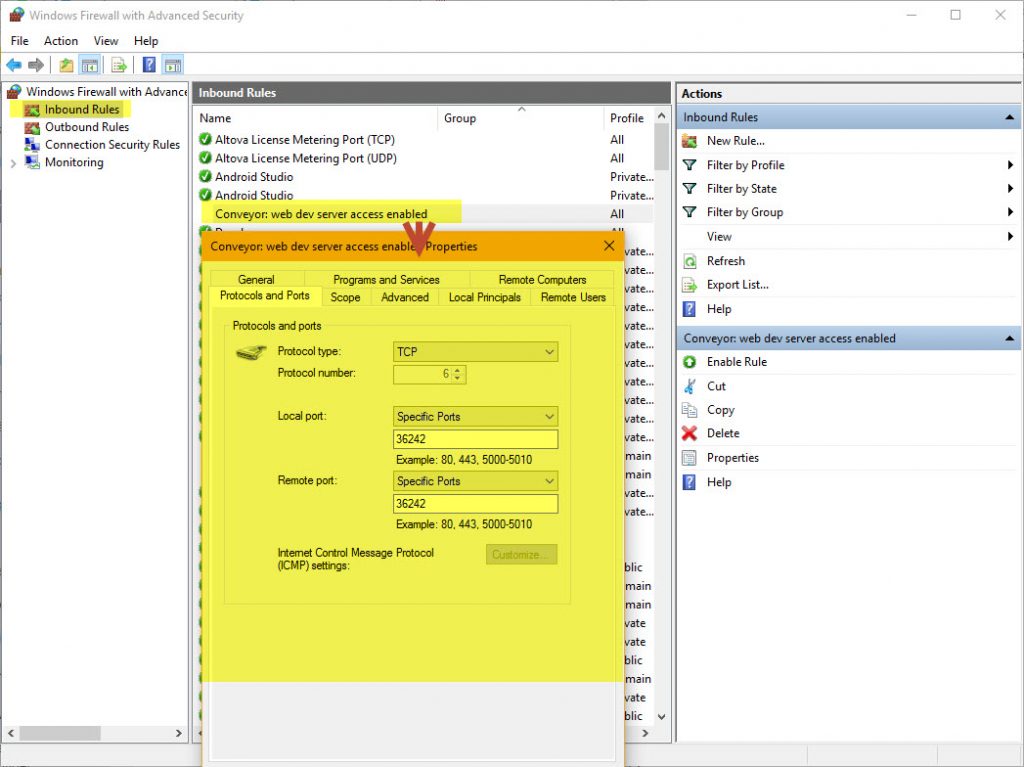Select the Altova License Metering Port (UDP) rule

click(306, 158)
